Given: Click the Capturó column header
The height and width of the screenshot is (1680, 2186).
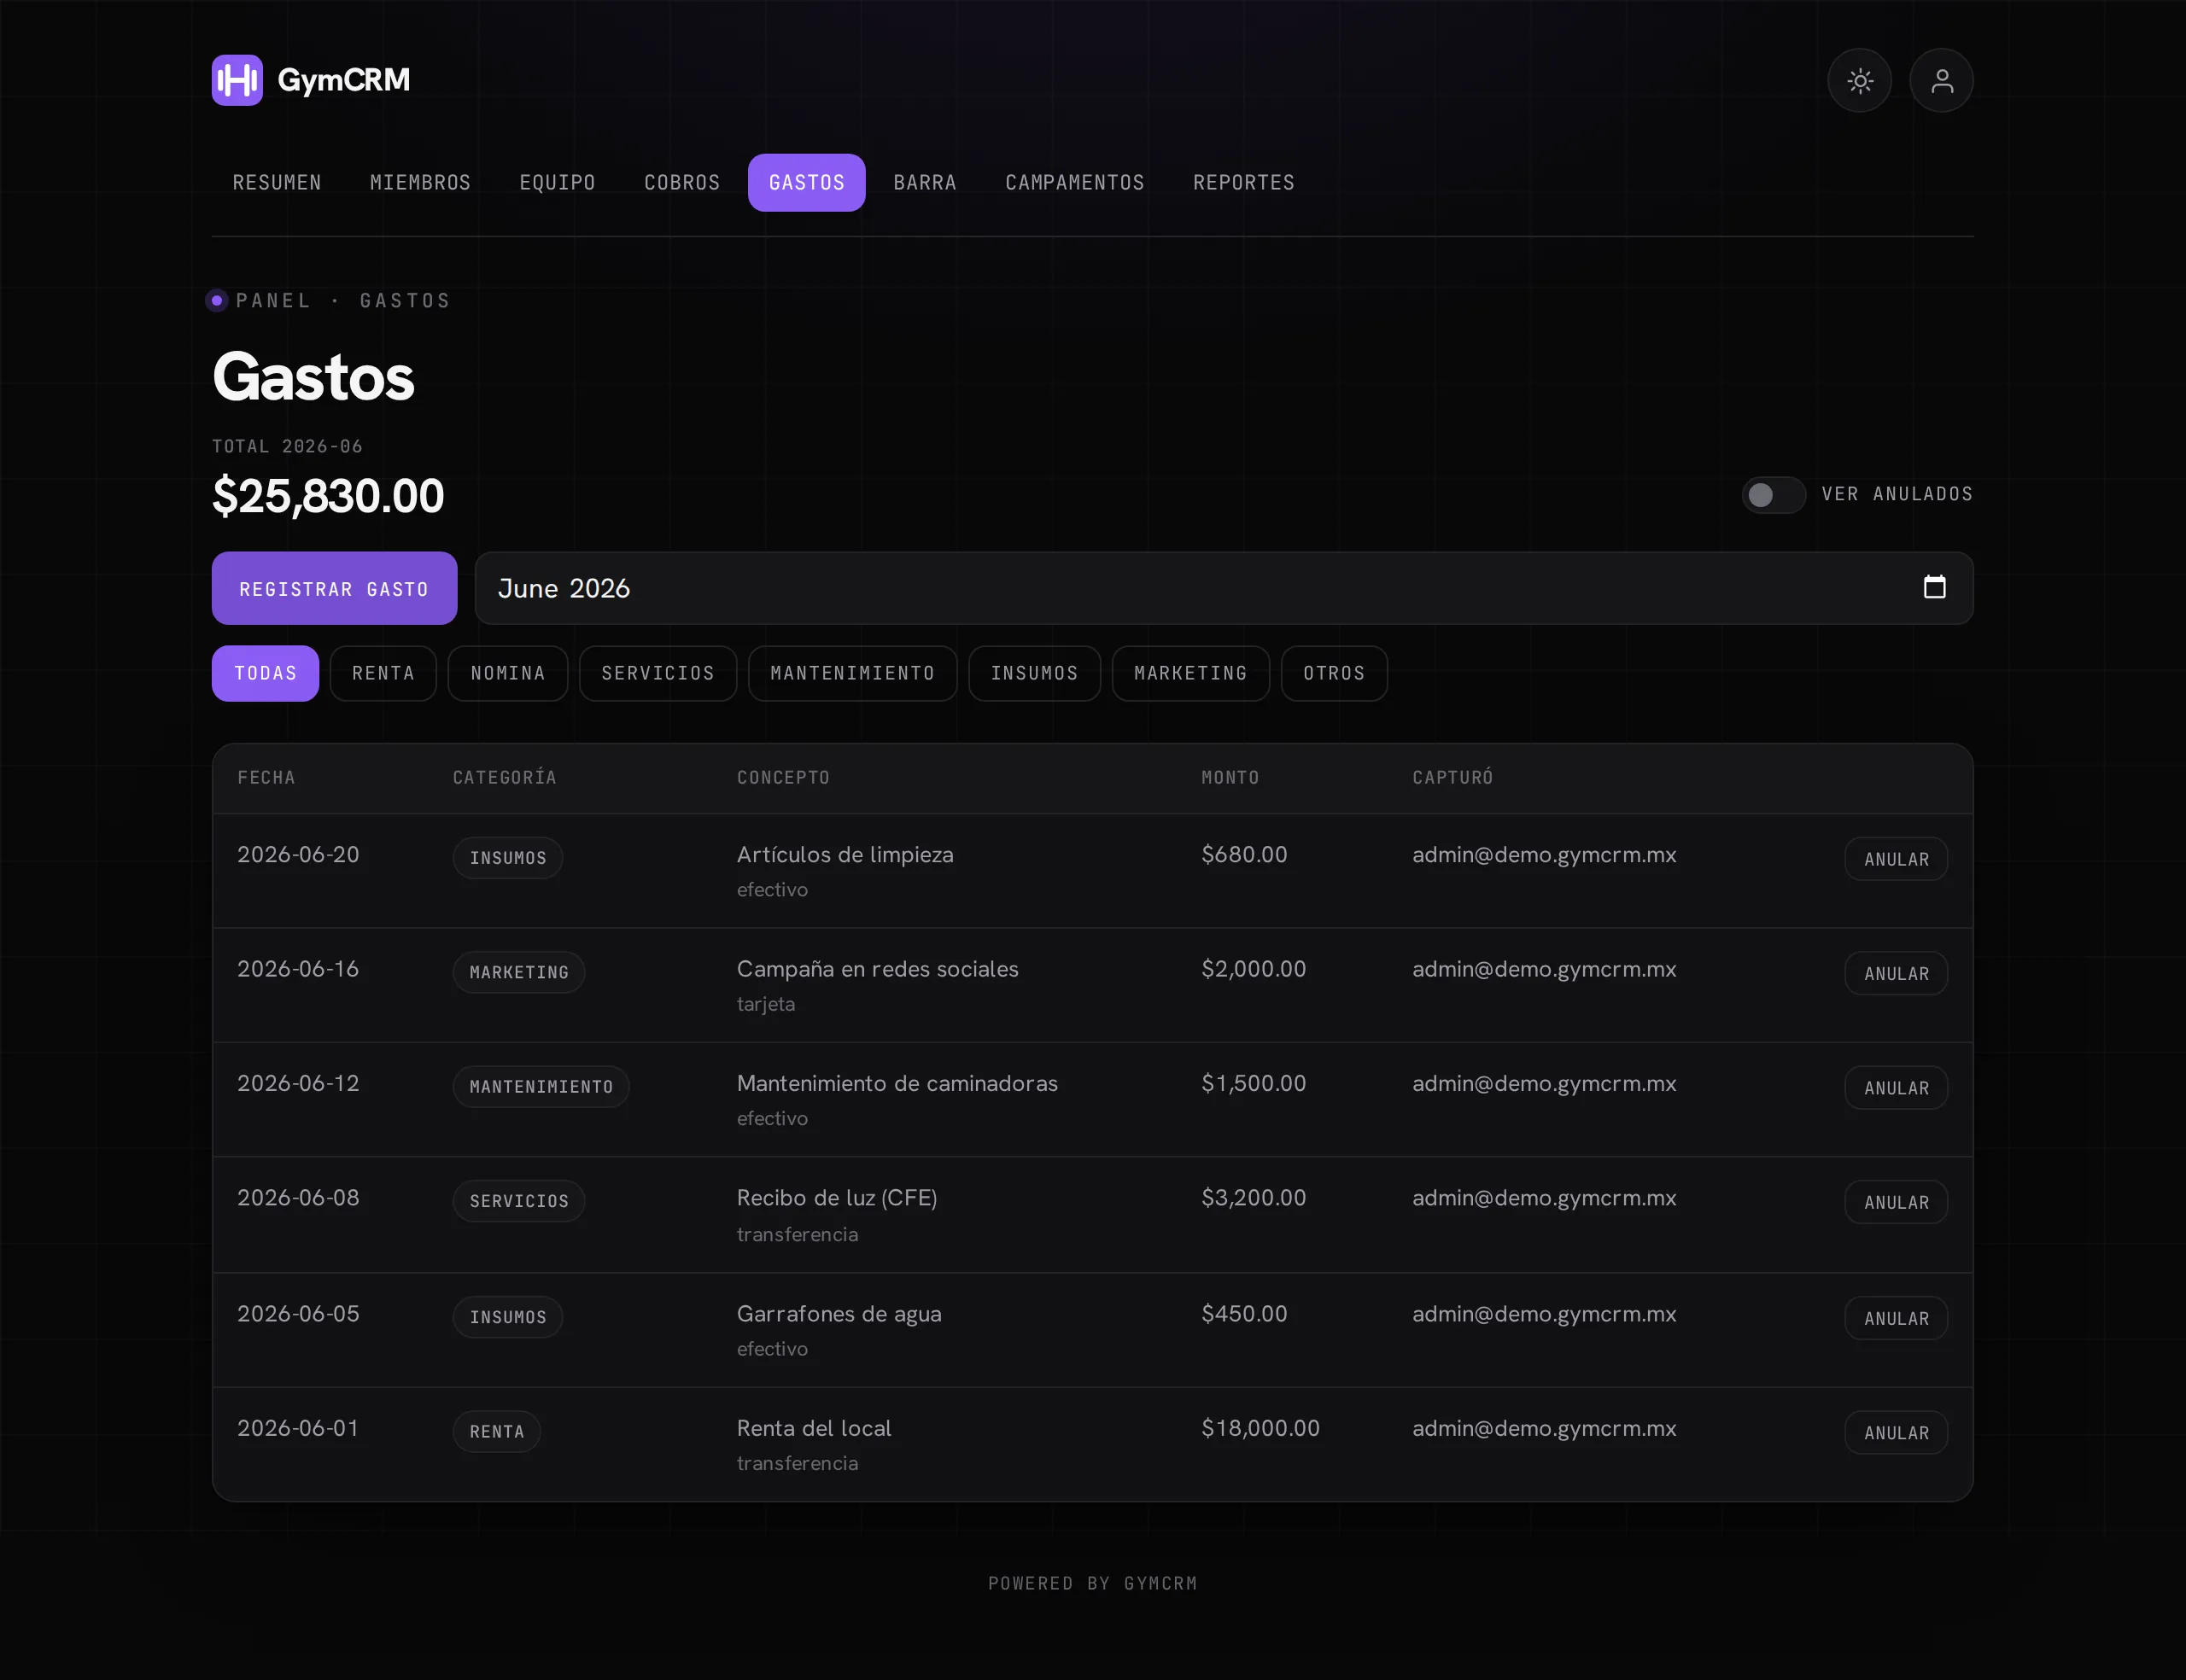Looking at the screenshot, I should [x=1452, y=778].
